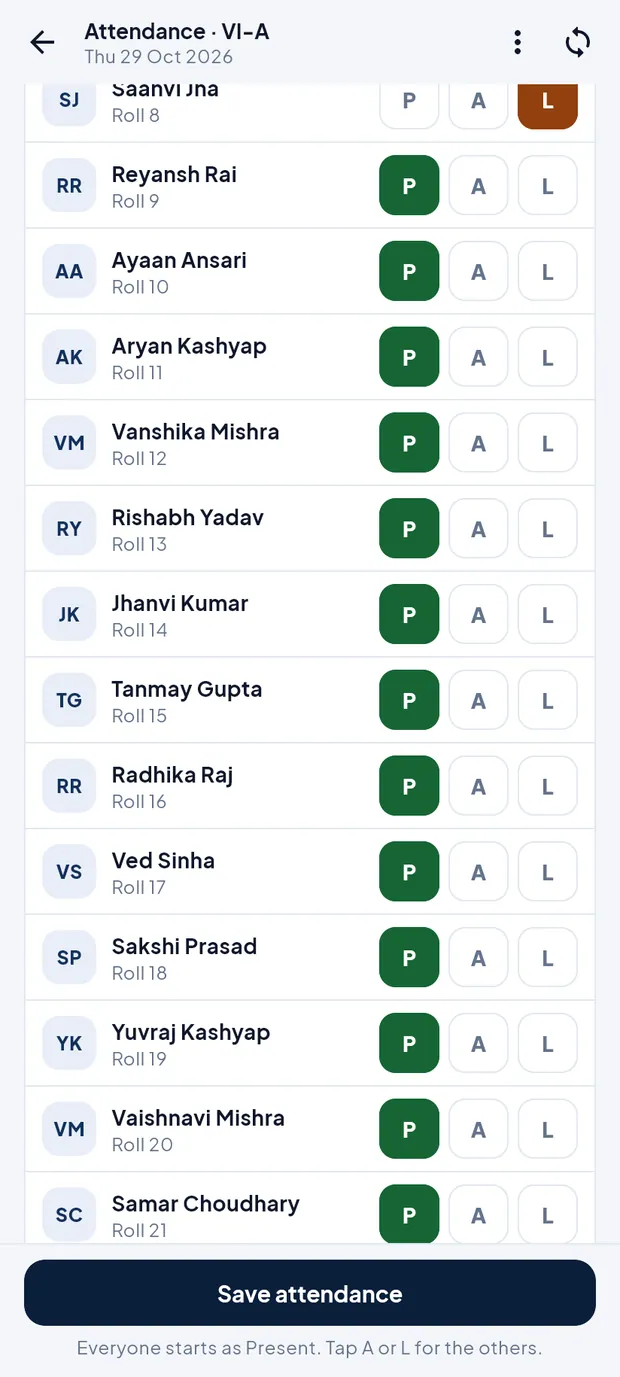Tap Samar Choudhary's SC avatar

[x=69, y=1215]
